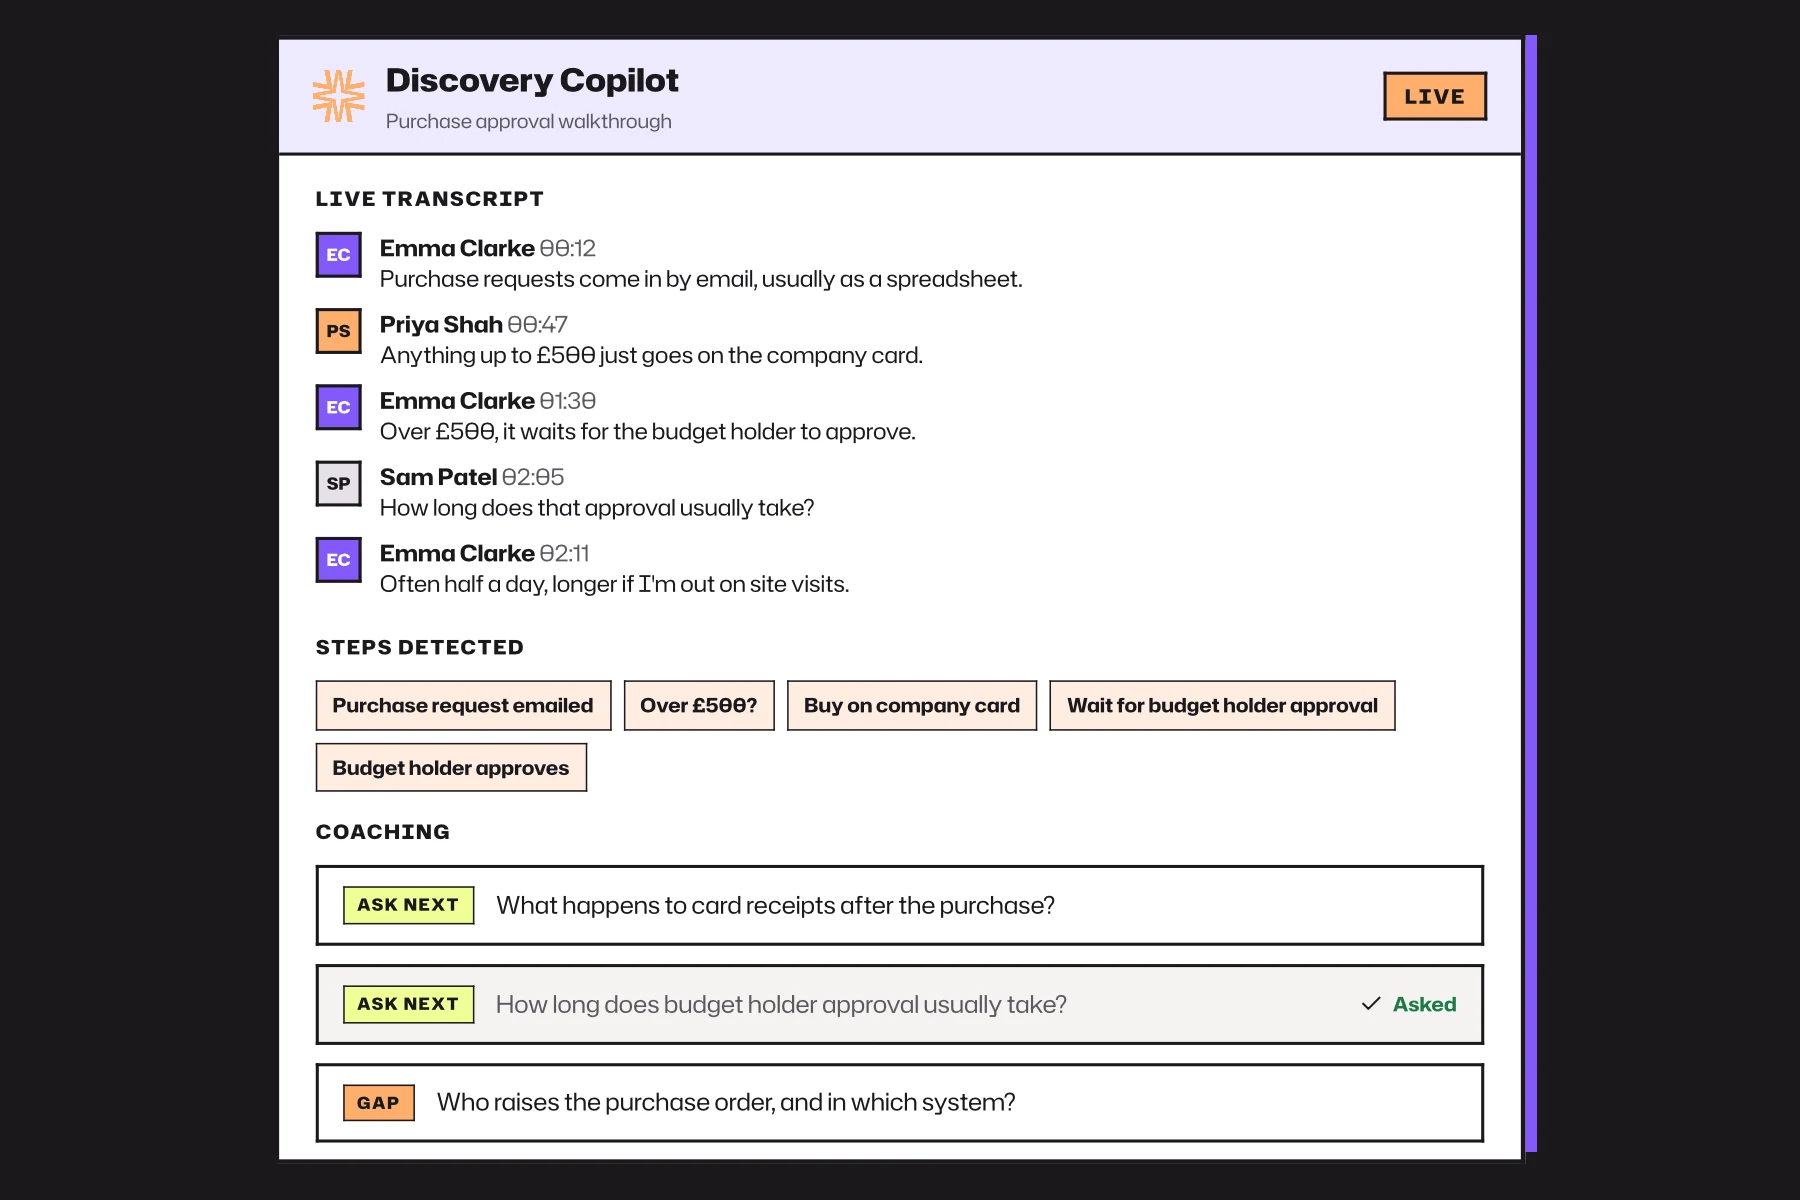Click the purple vertical scrollbar on right edge
Viewport: 1800px width, 1200px height.
click(x=1531, y=594)
